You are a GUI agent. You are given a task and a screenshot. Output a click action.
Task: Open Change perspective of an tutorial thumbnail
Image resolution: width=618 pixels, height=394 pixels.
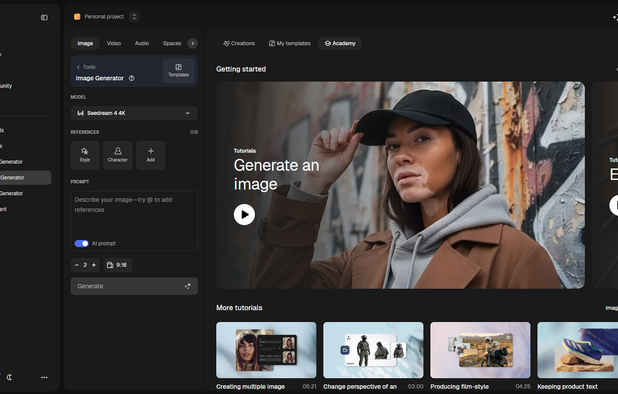(x=373, y=350)
